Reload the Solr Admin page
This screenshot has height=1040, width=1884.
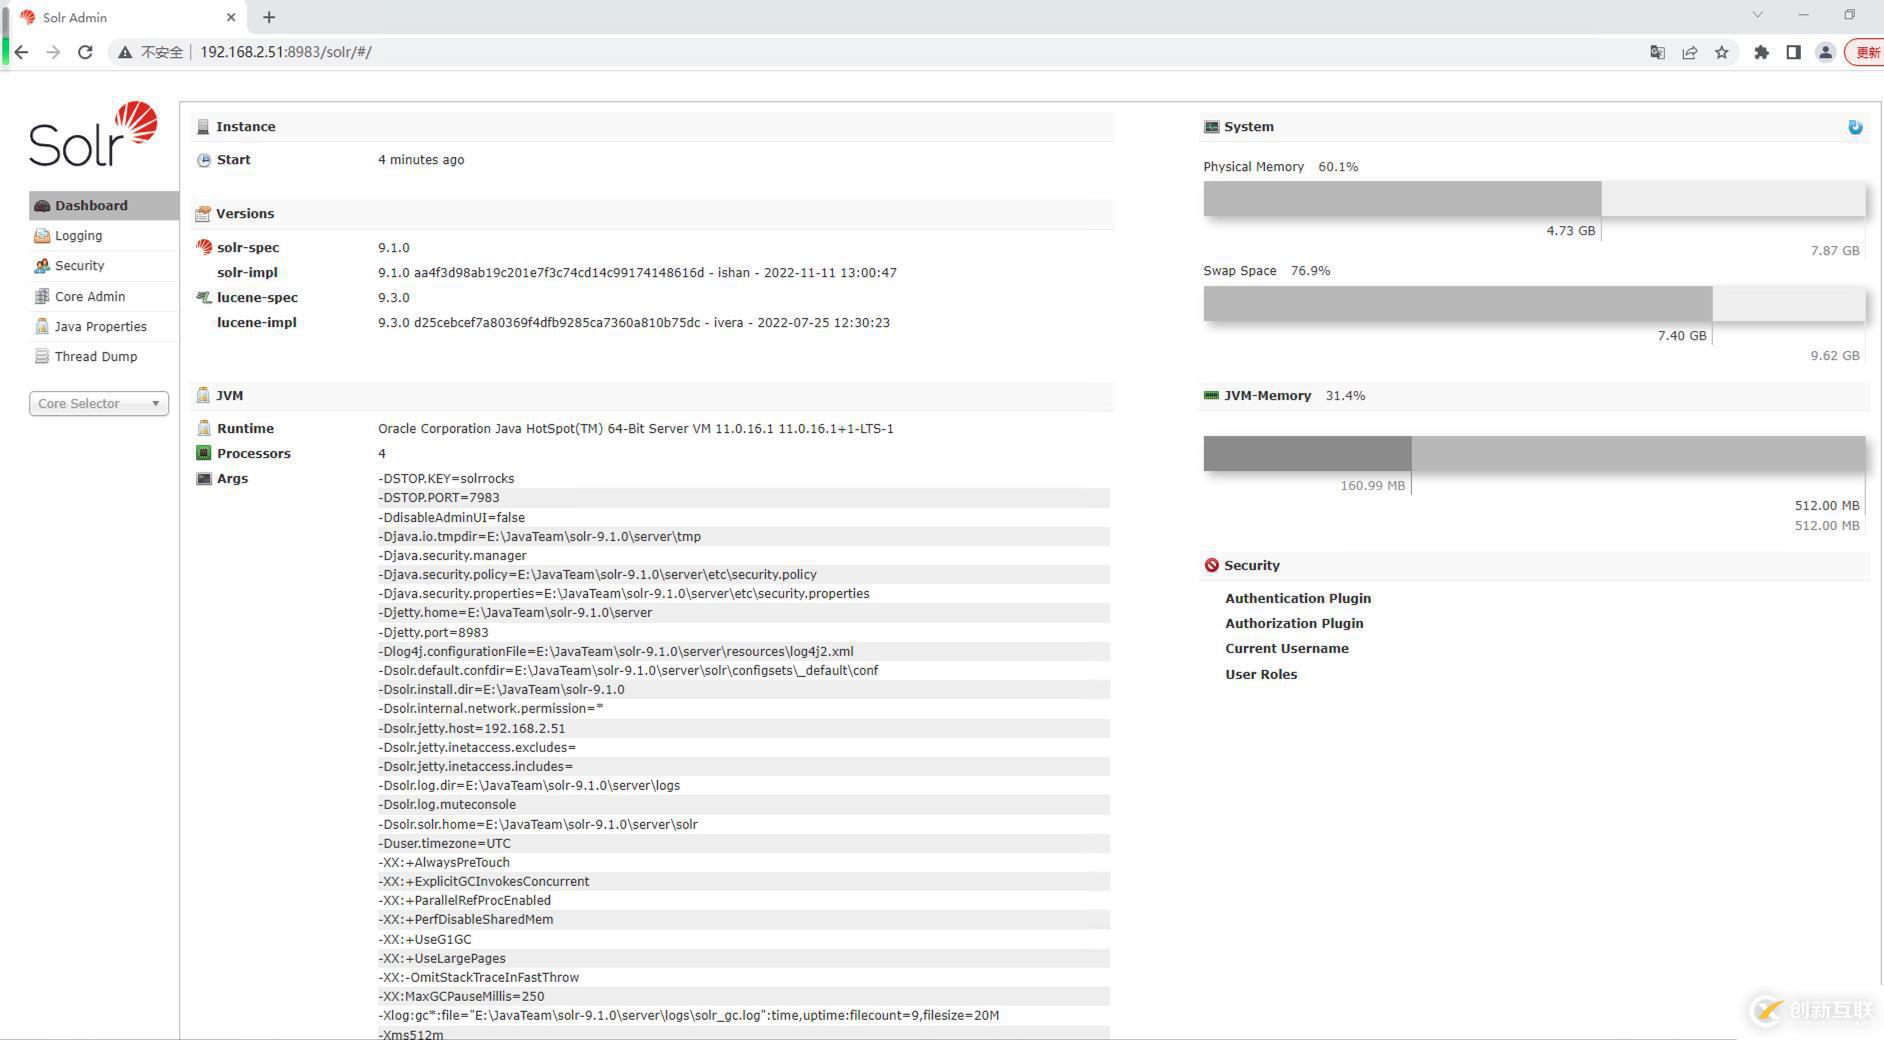[86, 52]
